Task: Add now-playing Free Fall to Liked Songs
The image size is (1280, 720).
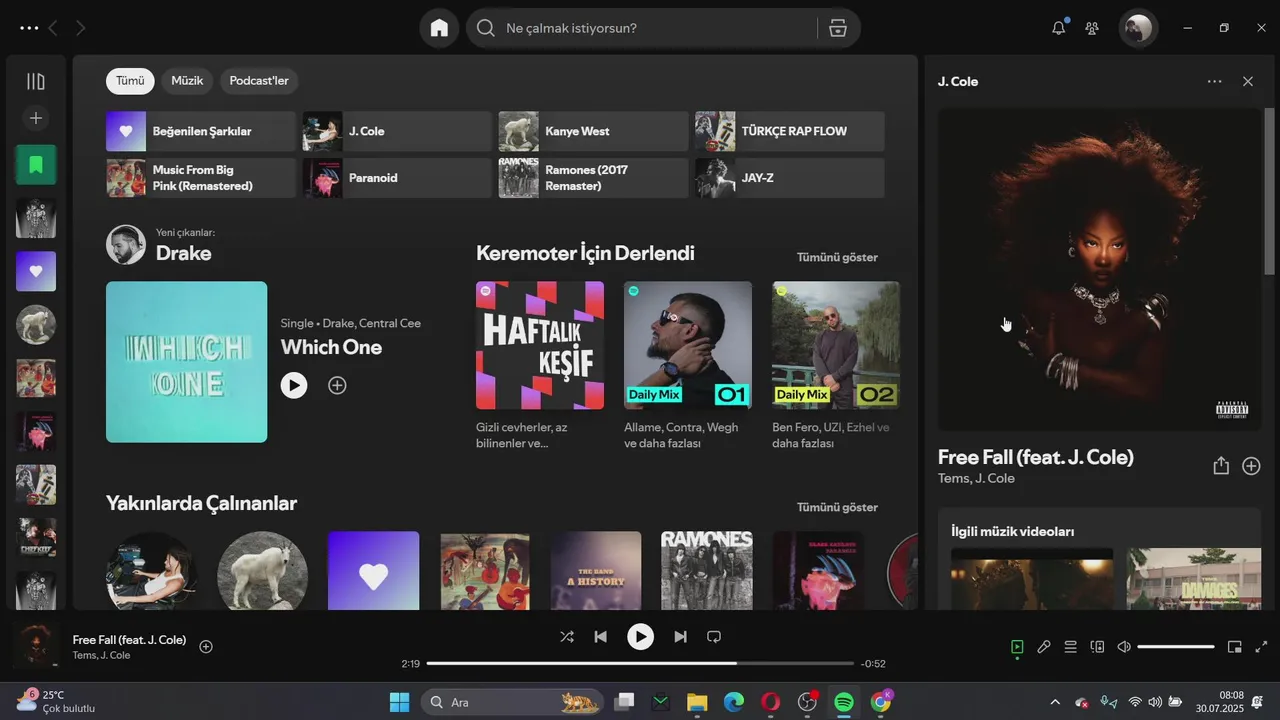Action: [206, 647]
